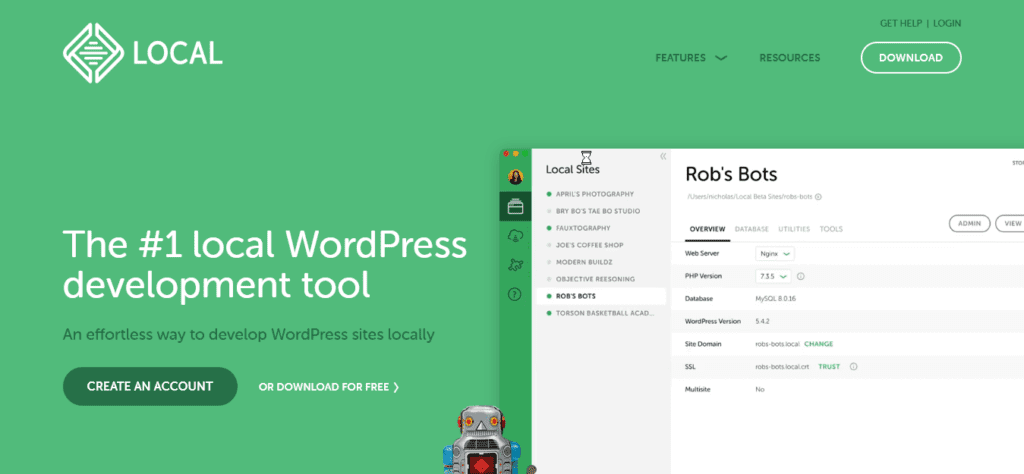Click the site path /Users/nicholas/Local Beta Sites/robs-bots
This screenshot has height=474, width=1024.
pos(750,197)
